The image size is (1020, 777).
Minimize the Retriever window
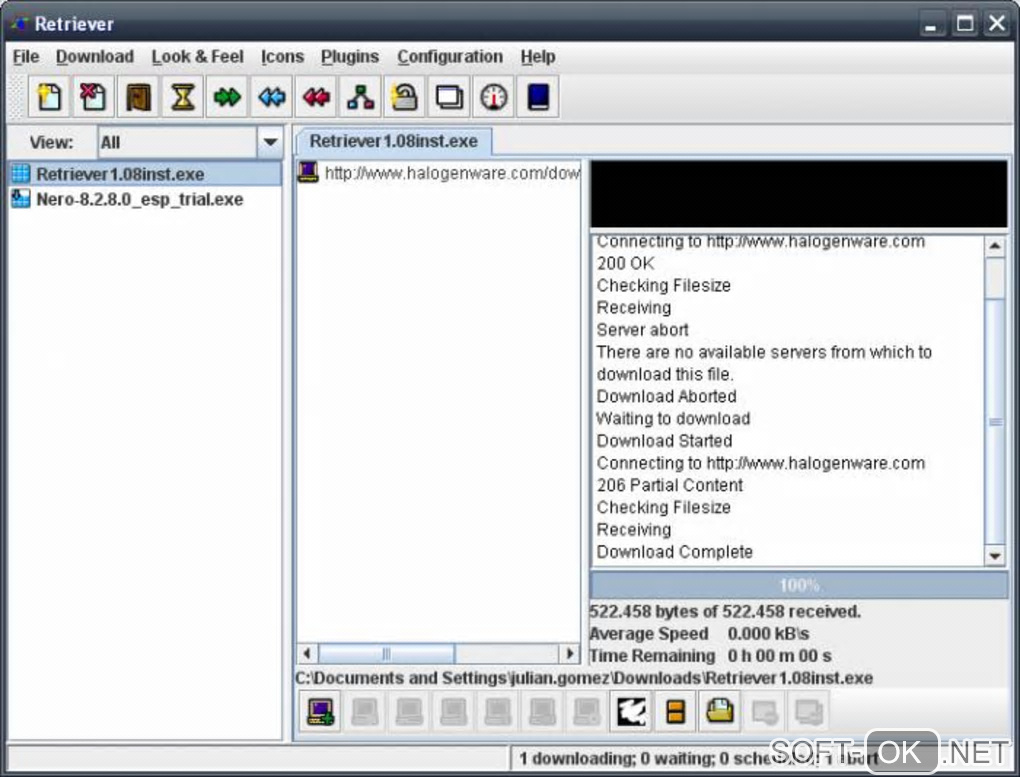[932, 25]
